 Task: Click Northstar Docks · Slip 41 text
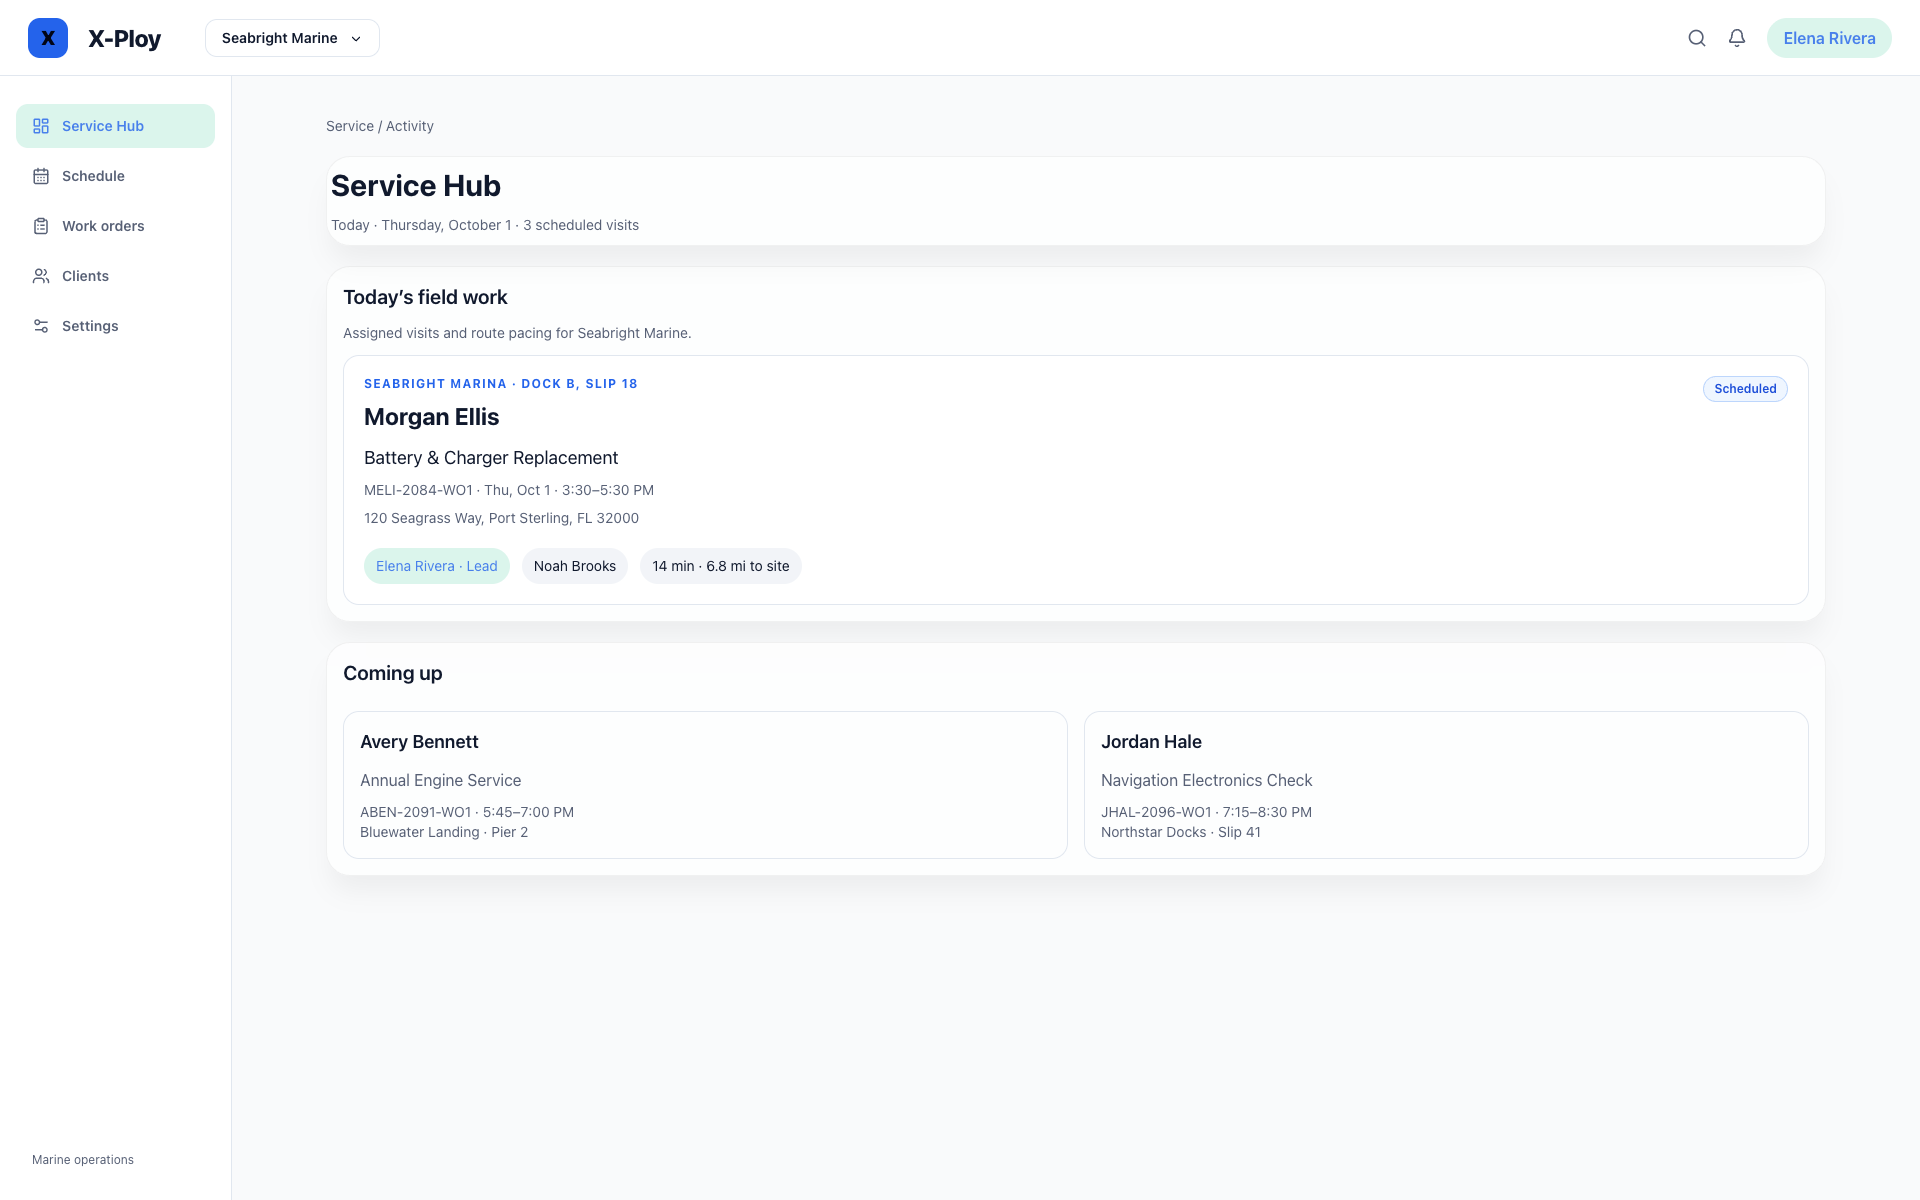point(1181,832)
